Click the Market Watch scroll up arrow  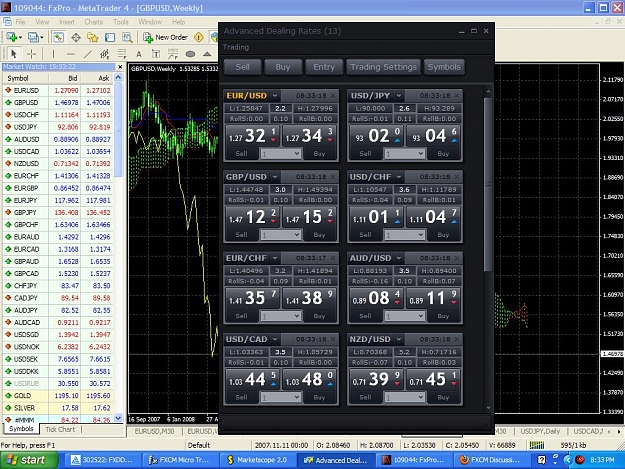118,77
